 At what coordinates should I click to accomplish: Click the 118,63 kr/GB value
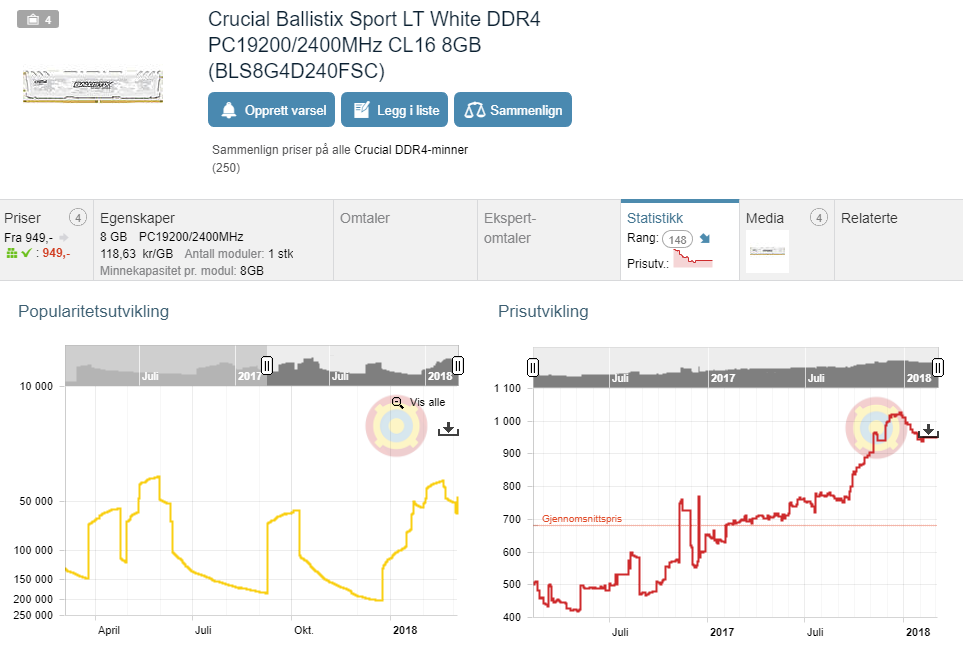click(x=136, y=254)
